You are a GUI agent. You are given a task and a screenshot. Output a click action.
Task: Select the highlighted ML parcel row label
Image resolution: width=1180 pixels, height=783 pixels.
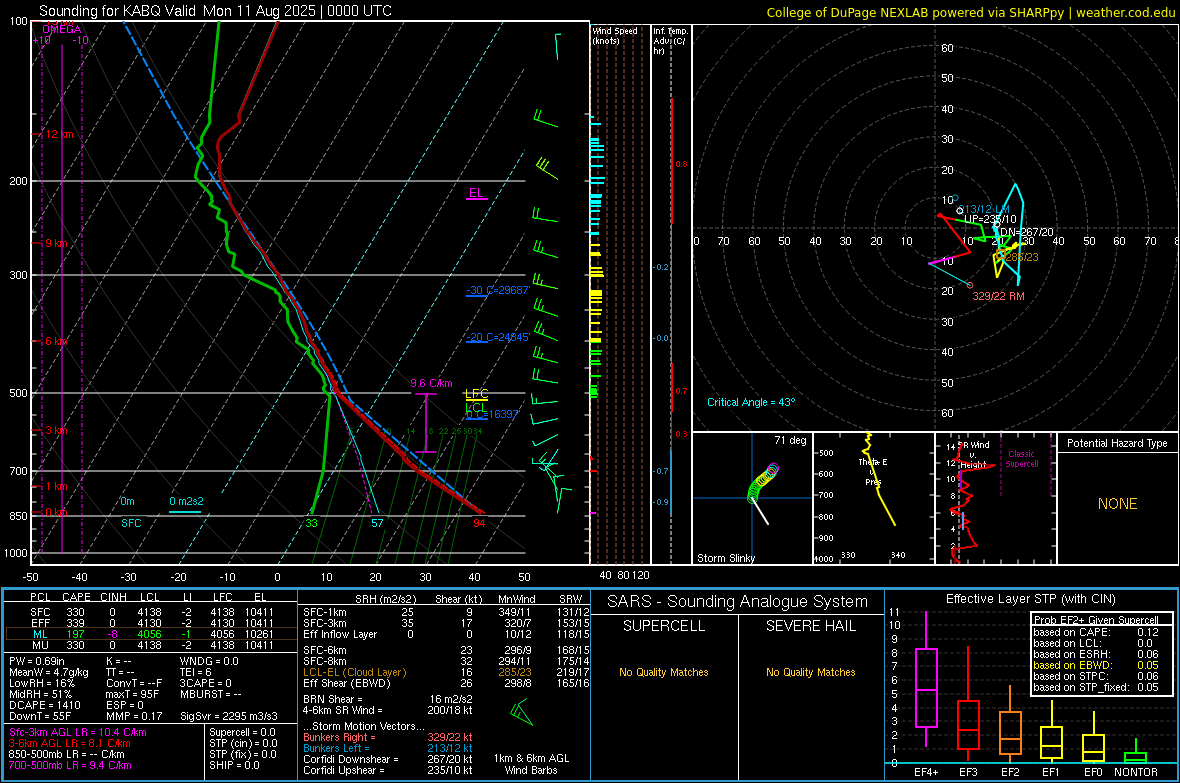(x=40, y=634)
